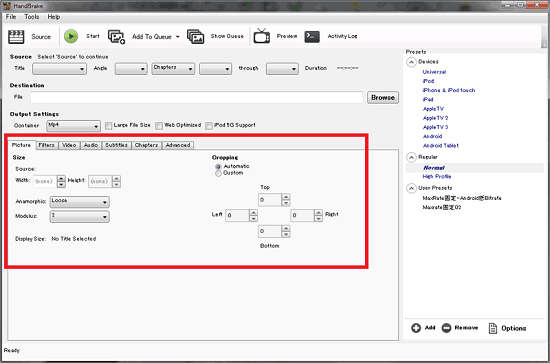The height and width of the screenshot is (363, 550).
Task: Switch to the Filters tab
Action: click(47, 145)
